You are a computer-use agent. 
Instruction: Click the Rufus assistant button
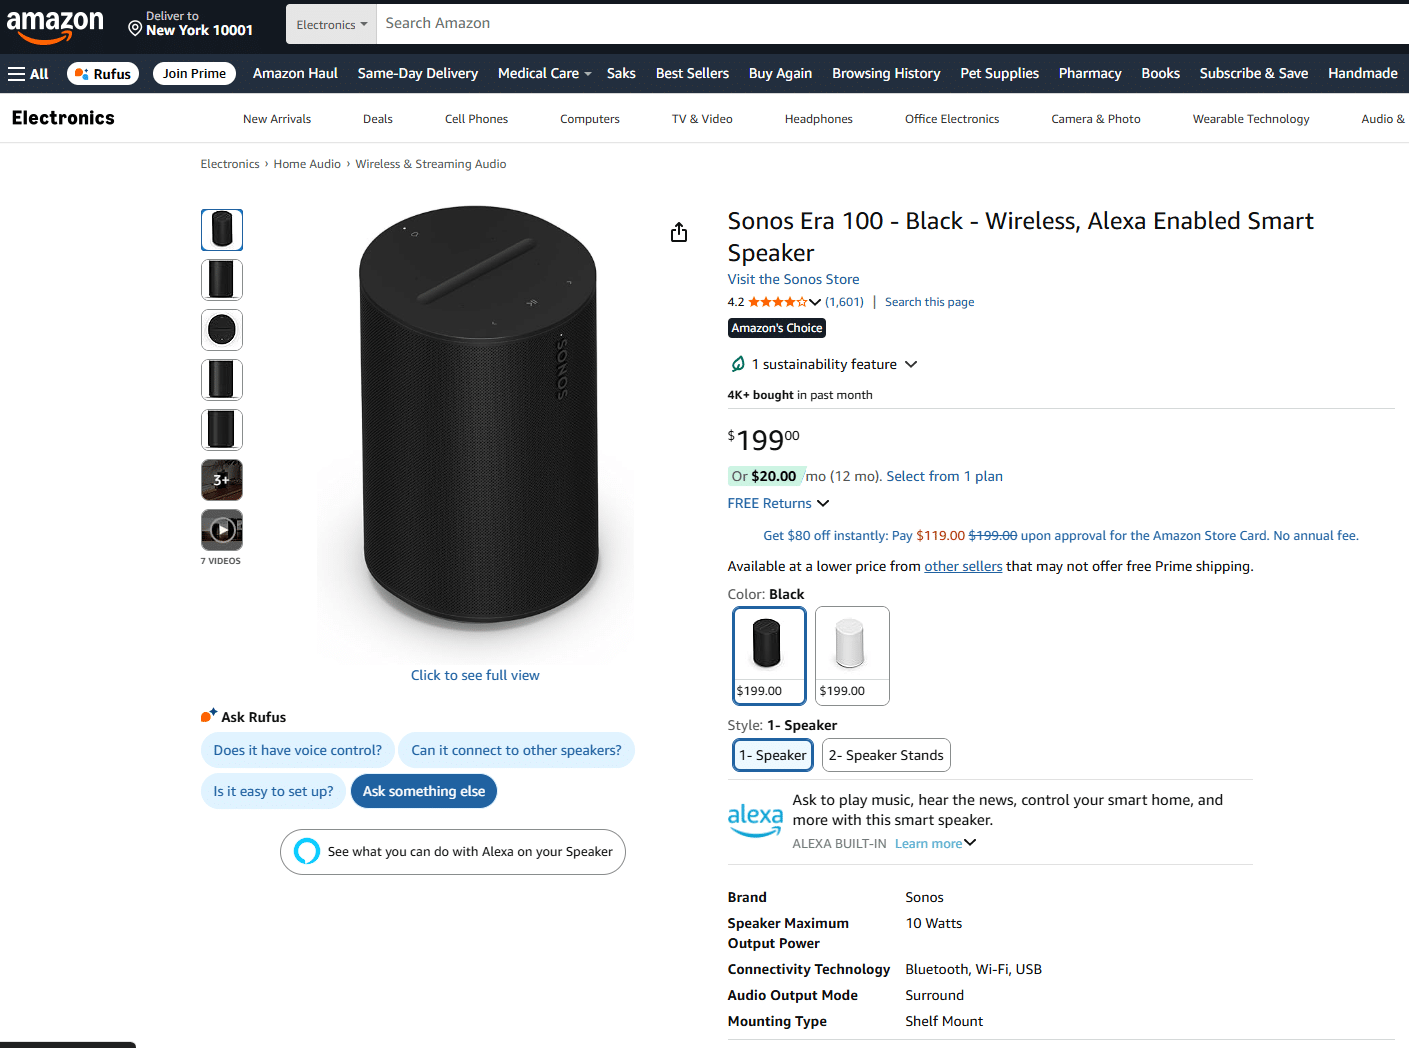(x=104, y=74)
